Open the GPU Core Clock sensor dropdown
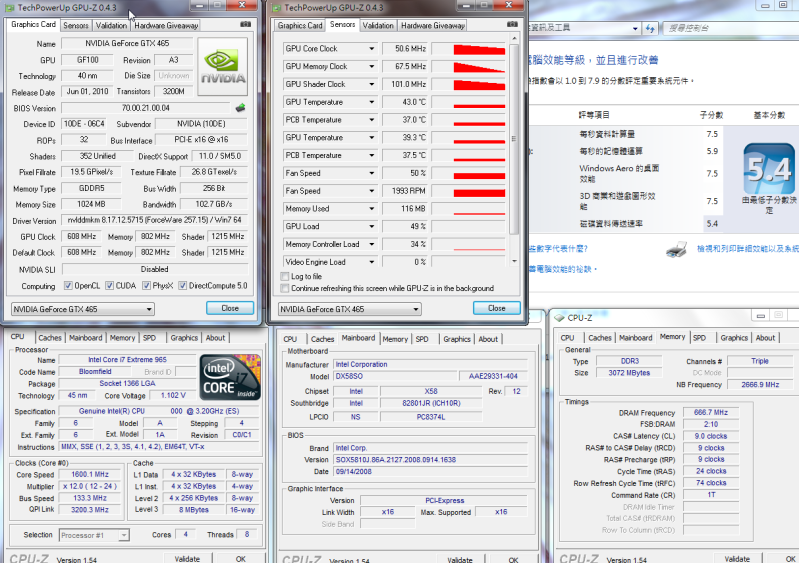The height and width of the screenshot is (563, 799). click(x=371, y=49)
